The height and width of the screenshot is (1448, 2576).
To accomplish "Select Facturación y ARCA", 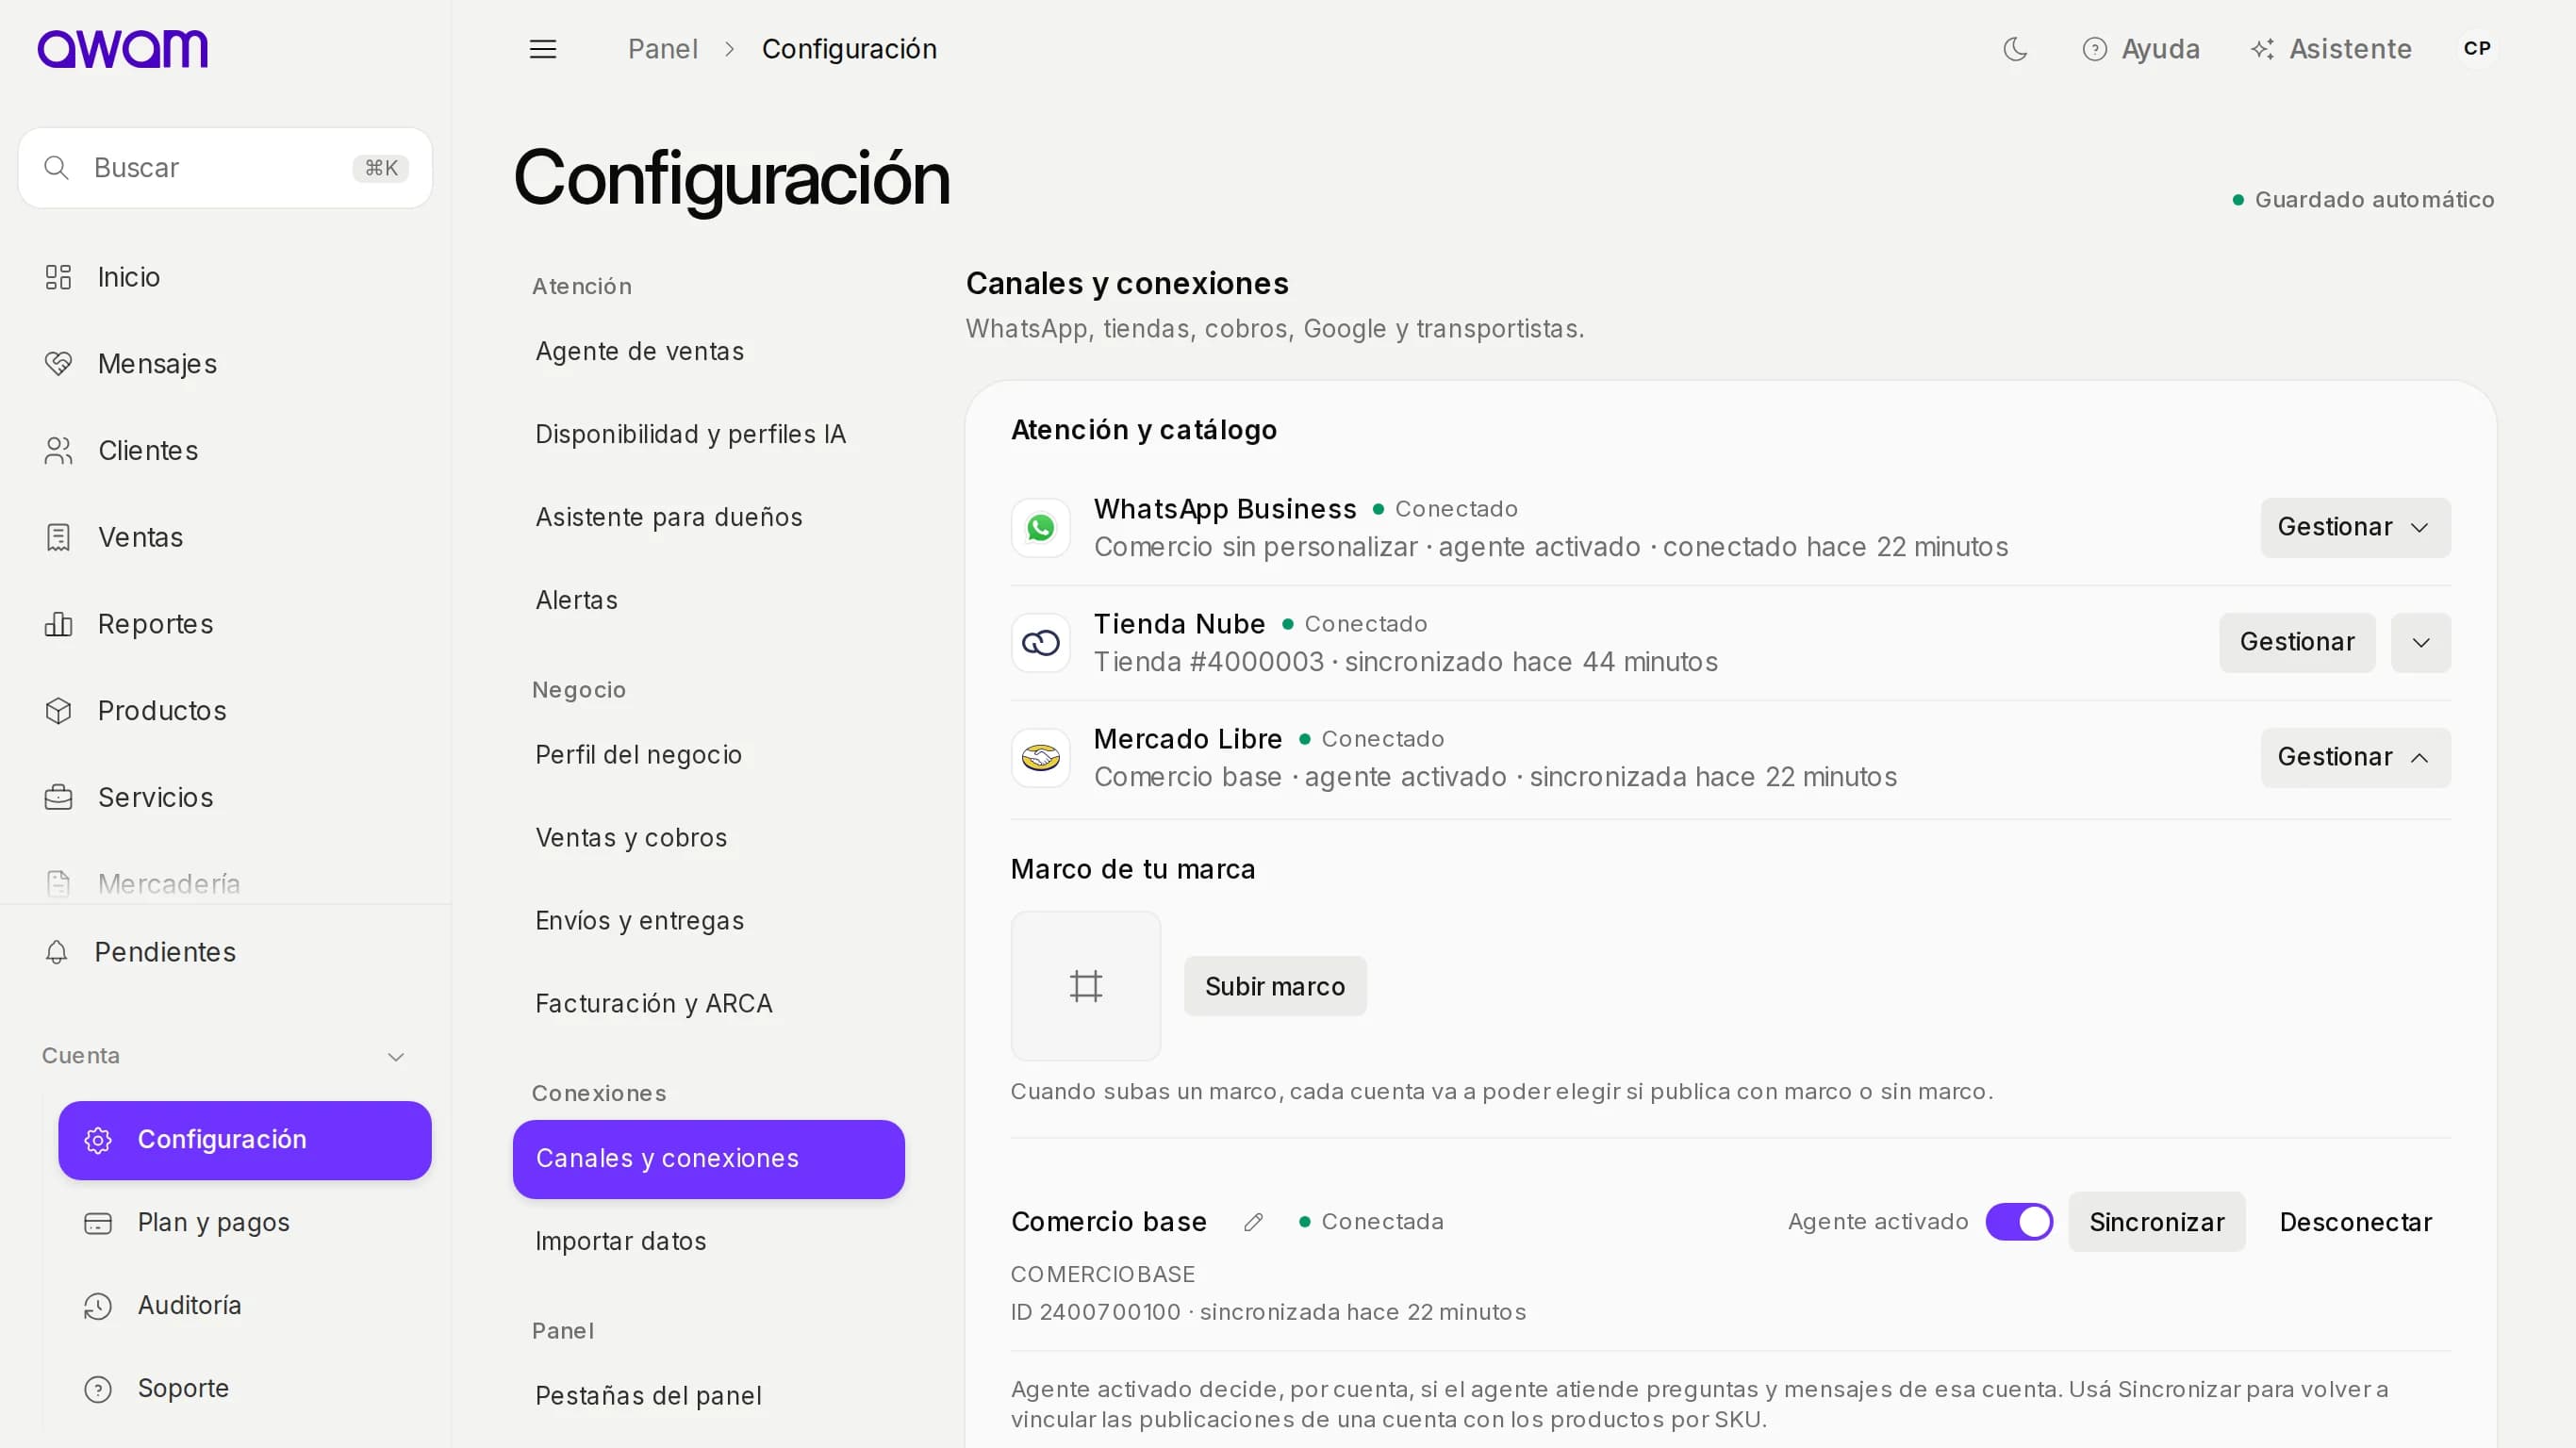I will click(708, 1004).
